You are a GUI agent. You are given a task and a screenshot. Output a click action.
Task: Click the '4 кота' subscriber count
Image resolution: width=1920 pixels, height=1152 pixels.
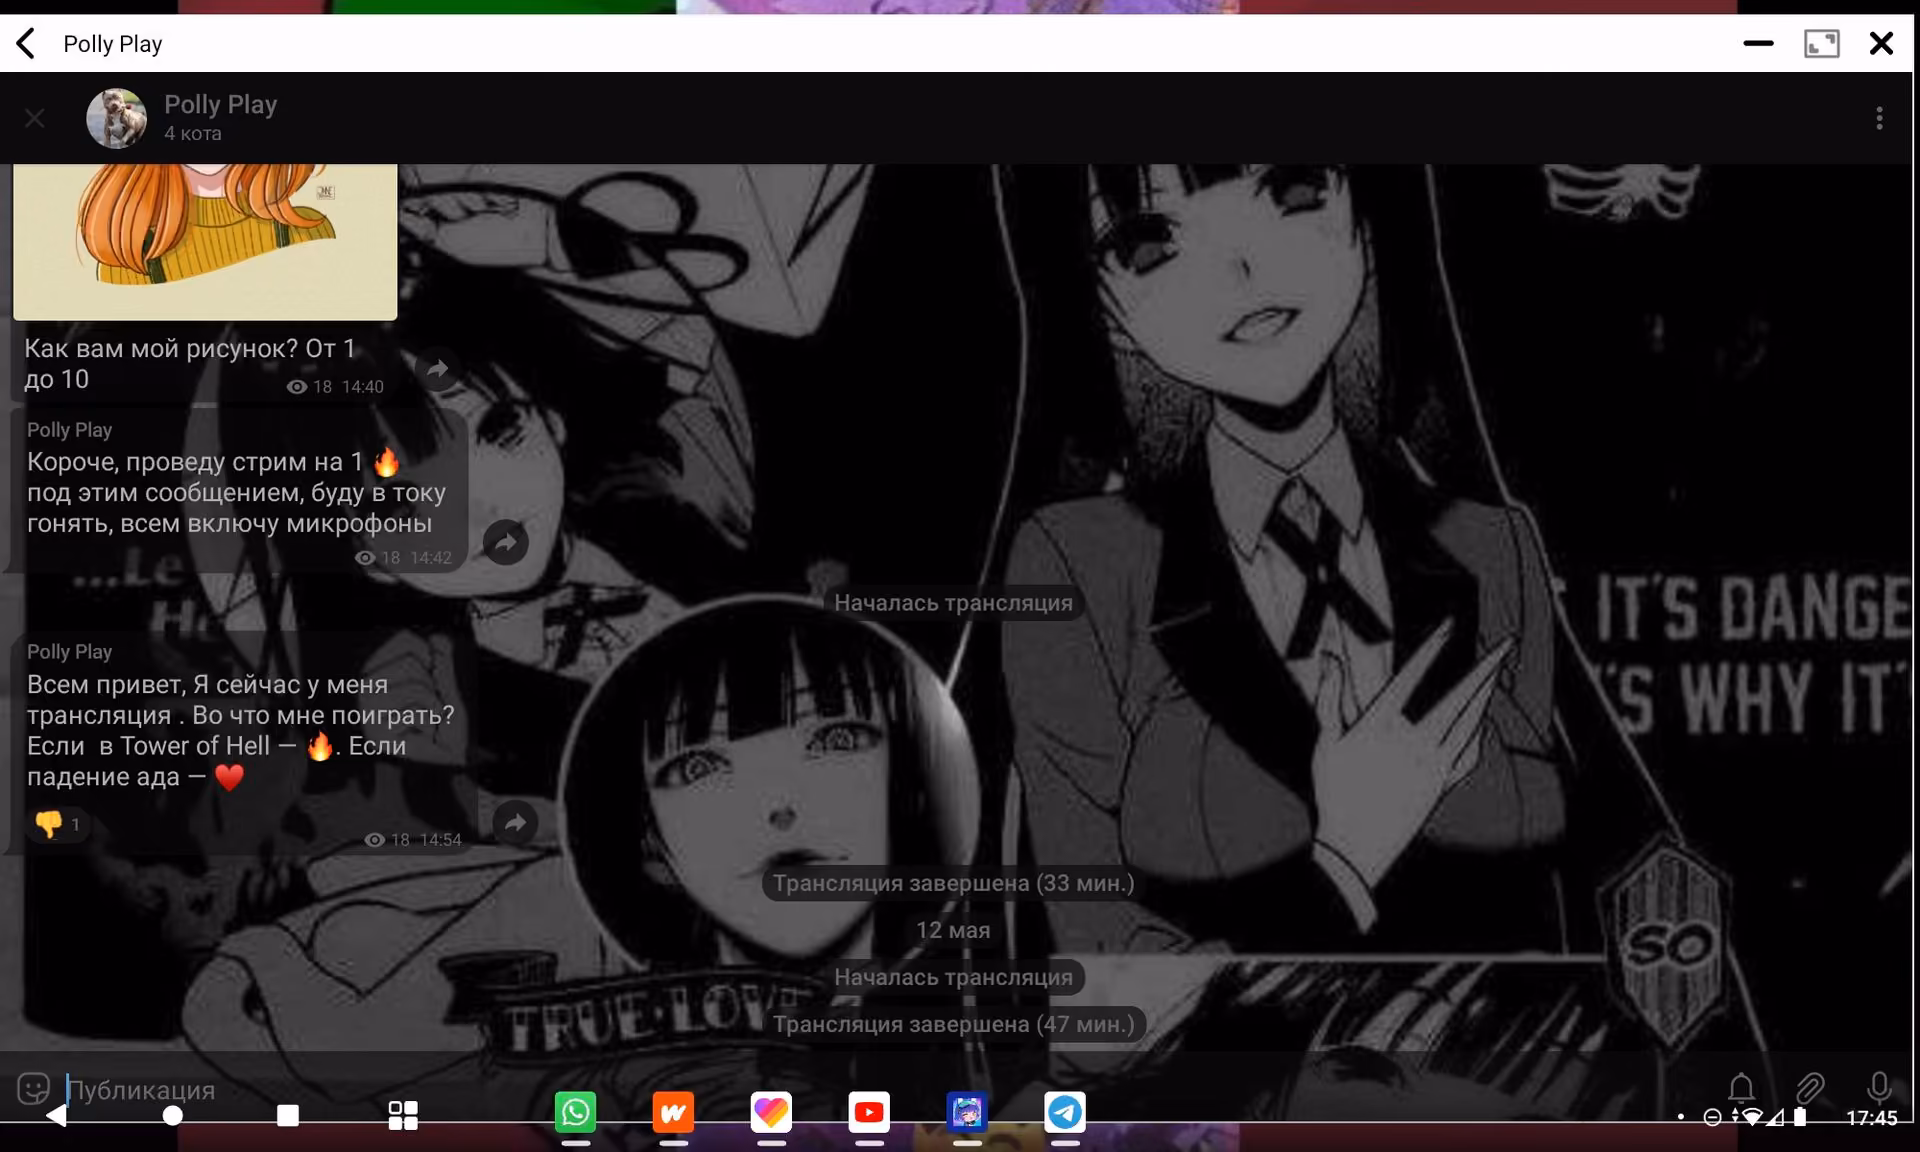193,134
